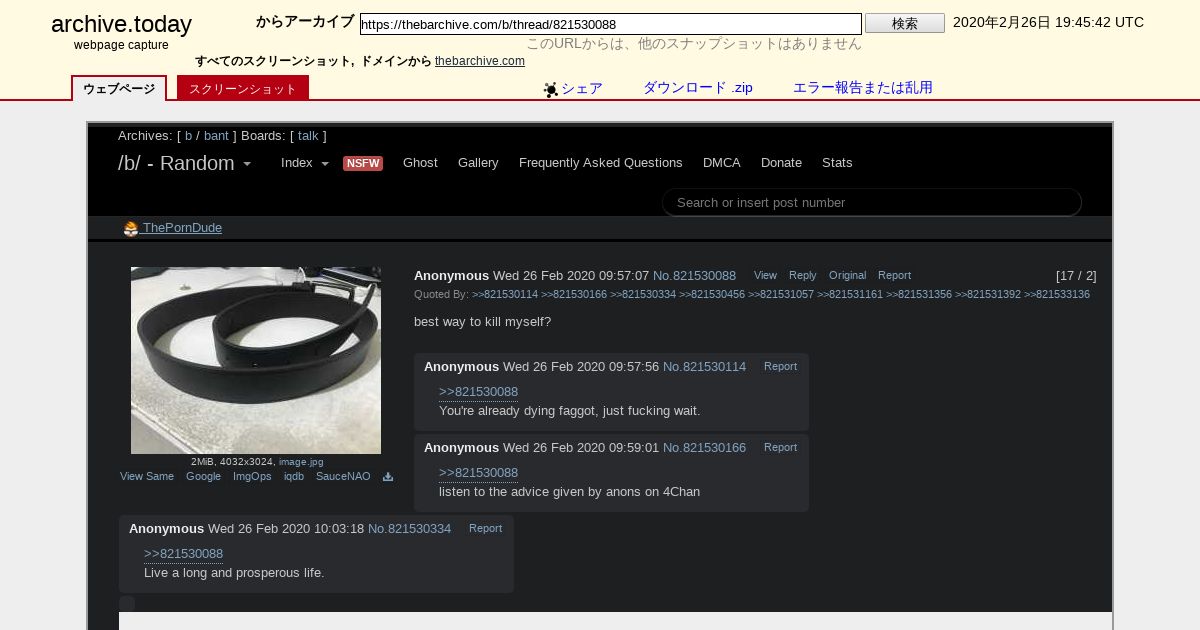Search image with ImgOps link
Viewport: 1200px width, 630px height.
[252, 477]
